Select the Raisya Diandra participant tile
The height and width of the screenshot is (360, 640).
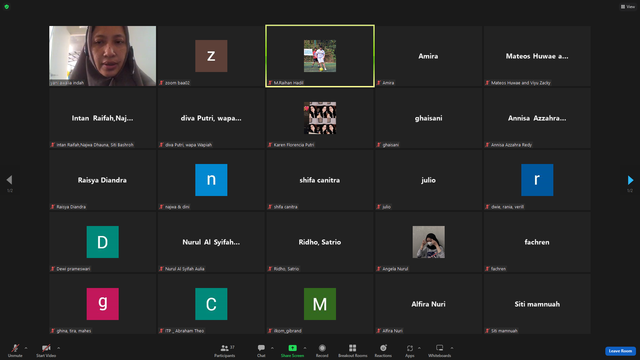coord(102,180)
